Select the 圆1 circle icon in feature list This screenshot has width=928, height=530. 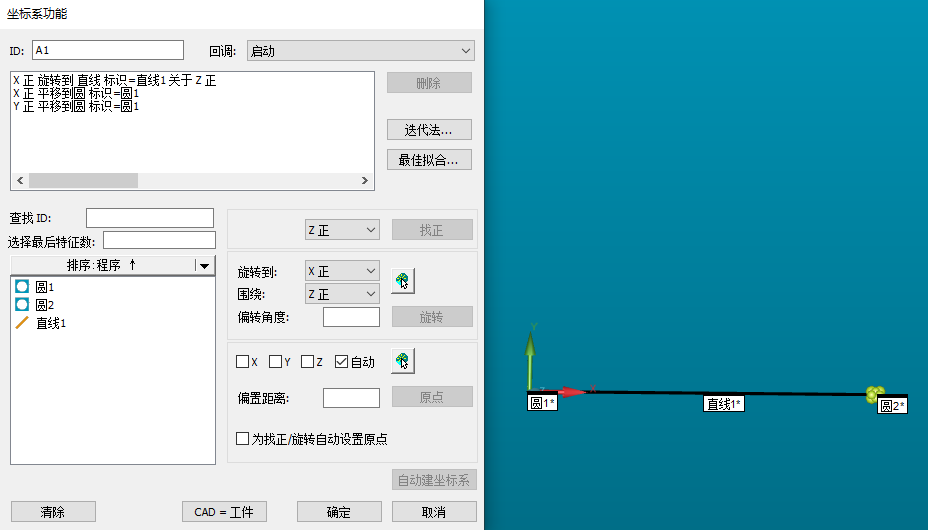[x=22, y=287]
